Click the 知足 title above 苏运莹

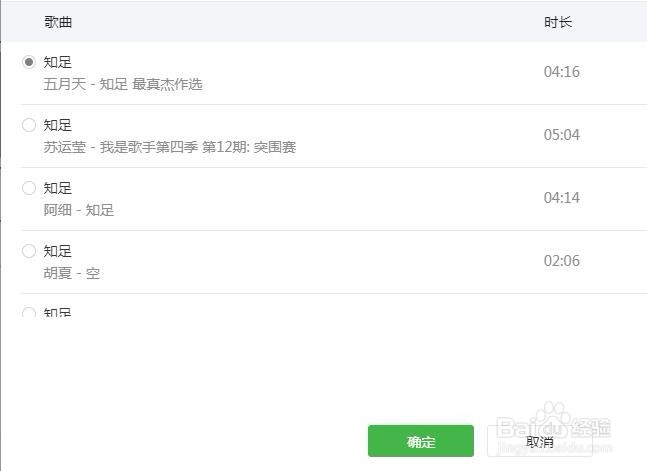[58, 125]
